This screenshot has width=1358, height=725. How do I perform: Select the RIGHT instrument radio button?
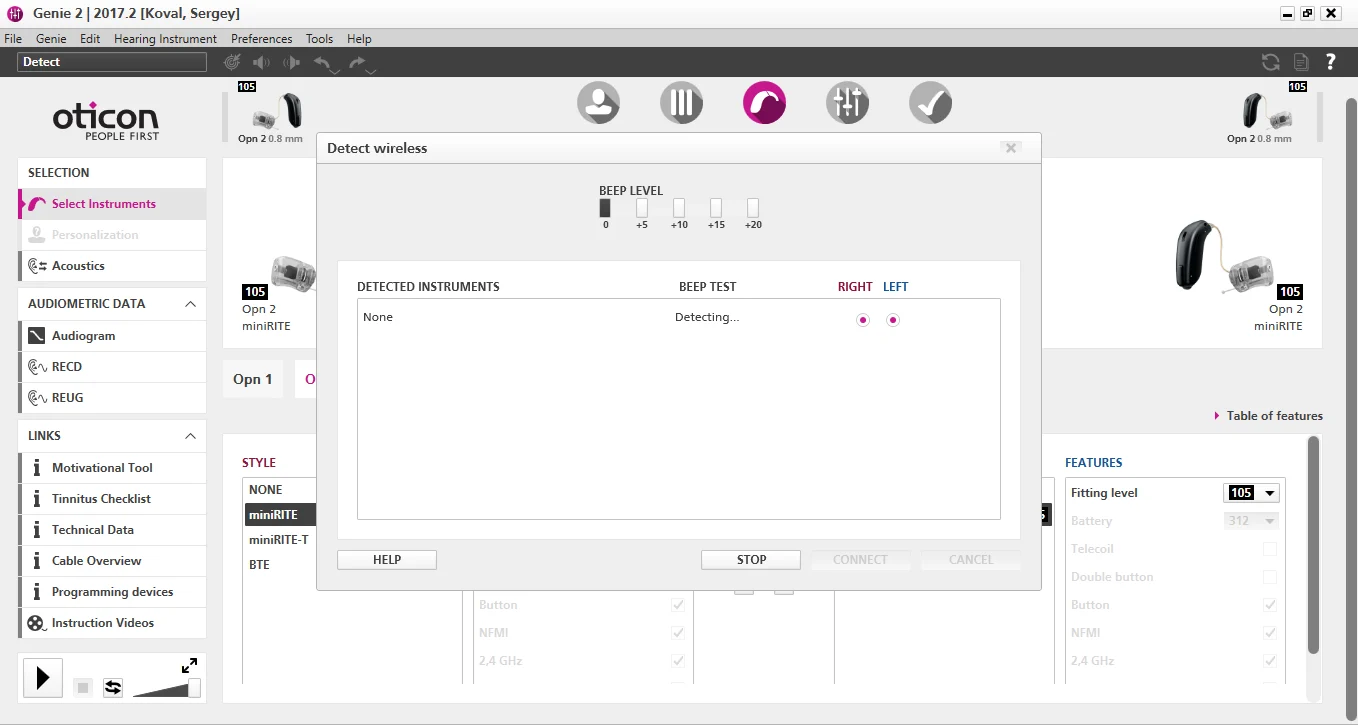[x=863, y=320]
